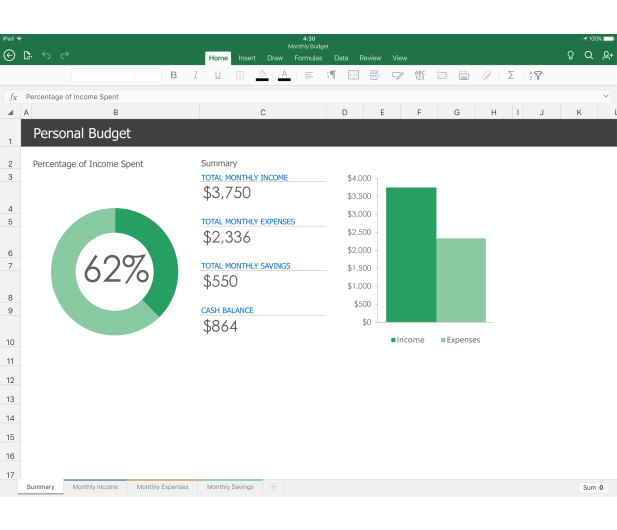Screen dimensions: 617x530
Task: Select column C header
Action: tap(263, 113)
